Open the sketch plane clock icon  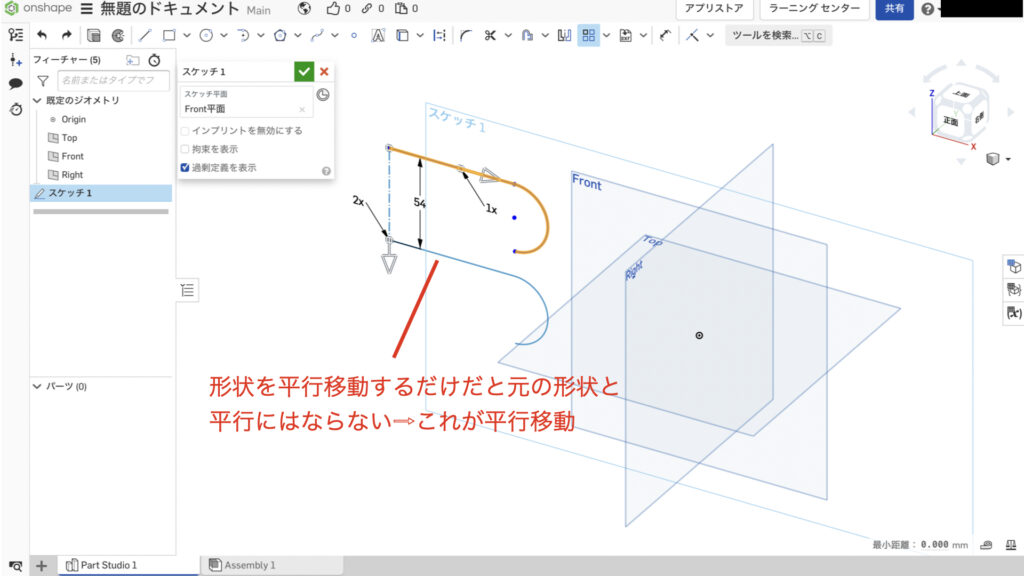(x=323, y=95)
